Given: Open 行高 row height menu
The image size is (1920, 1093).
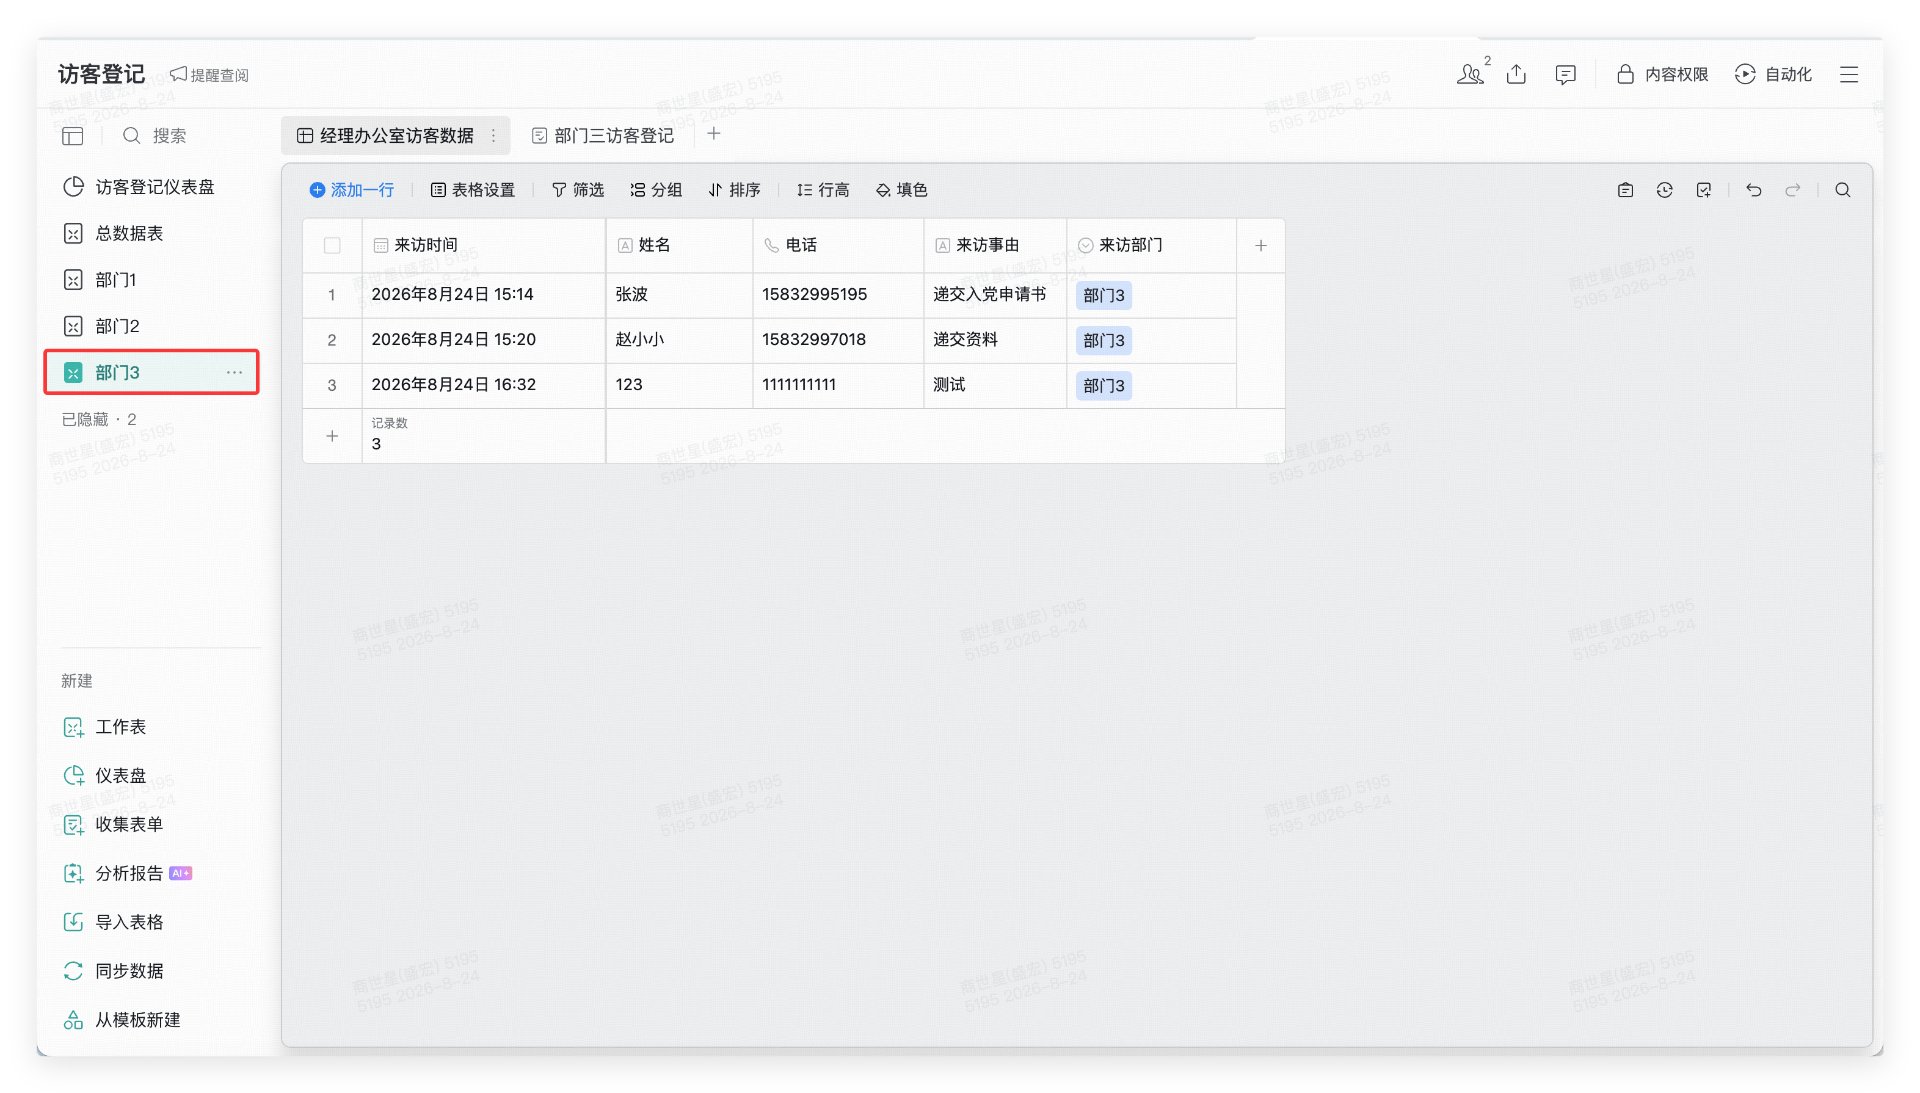Looking at the screenshot, I should coord(823,190).
